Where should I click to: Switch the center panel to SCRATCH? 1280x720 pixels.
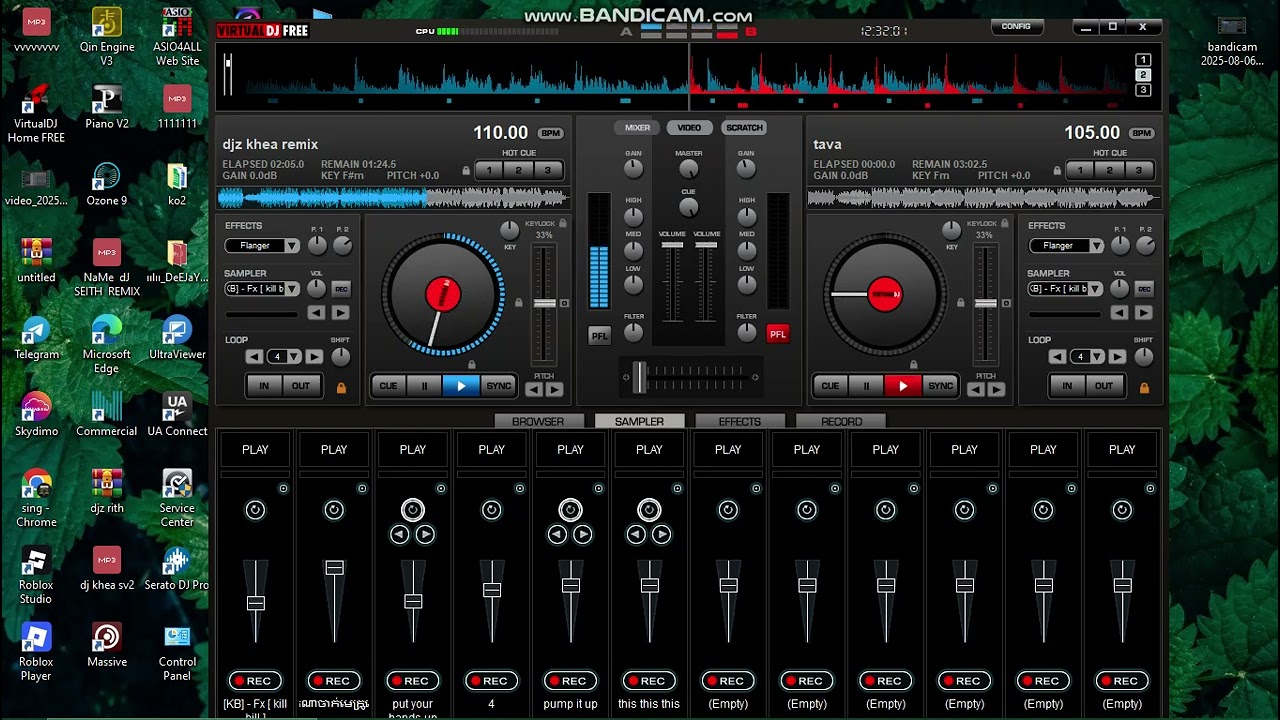point(744,128)
